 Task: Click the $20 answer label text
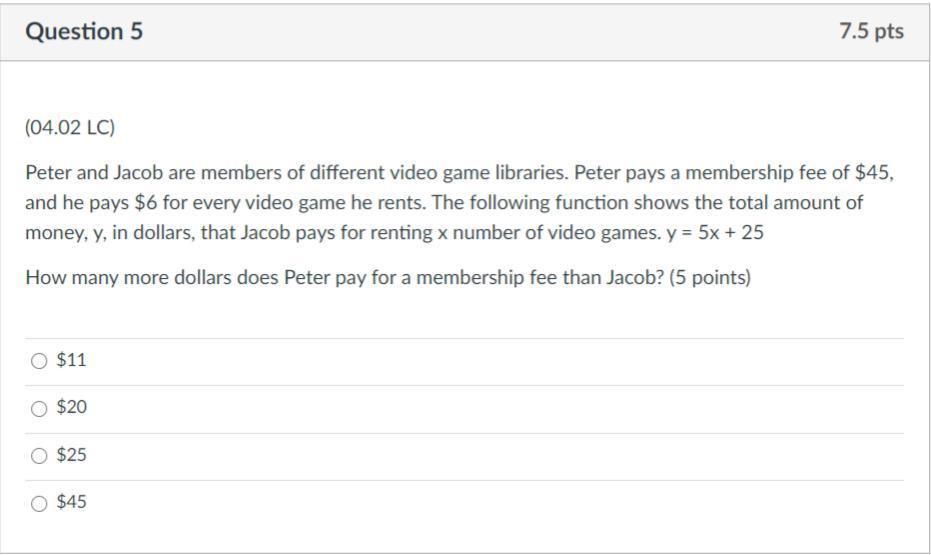coord(71,407)
